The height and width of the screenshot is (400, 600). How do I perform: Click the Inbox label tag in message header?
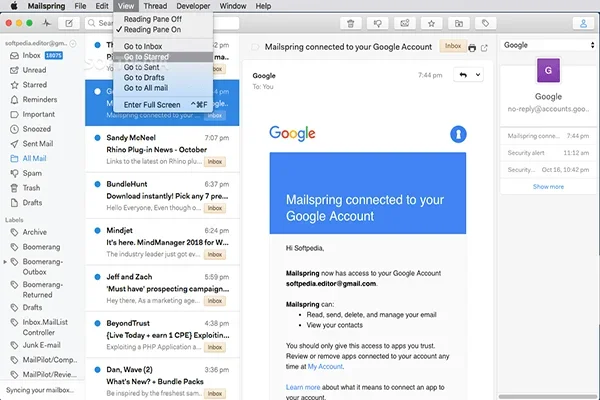[x=453, y=46]
